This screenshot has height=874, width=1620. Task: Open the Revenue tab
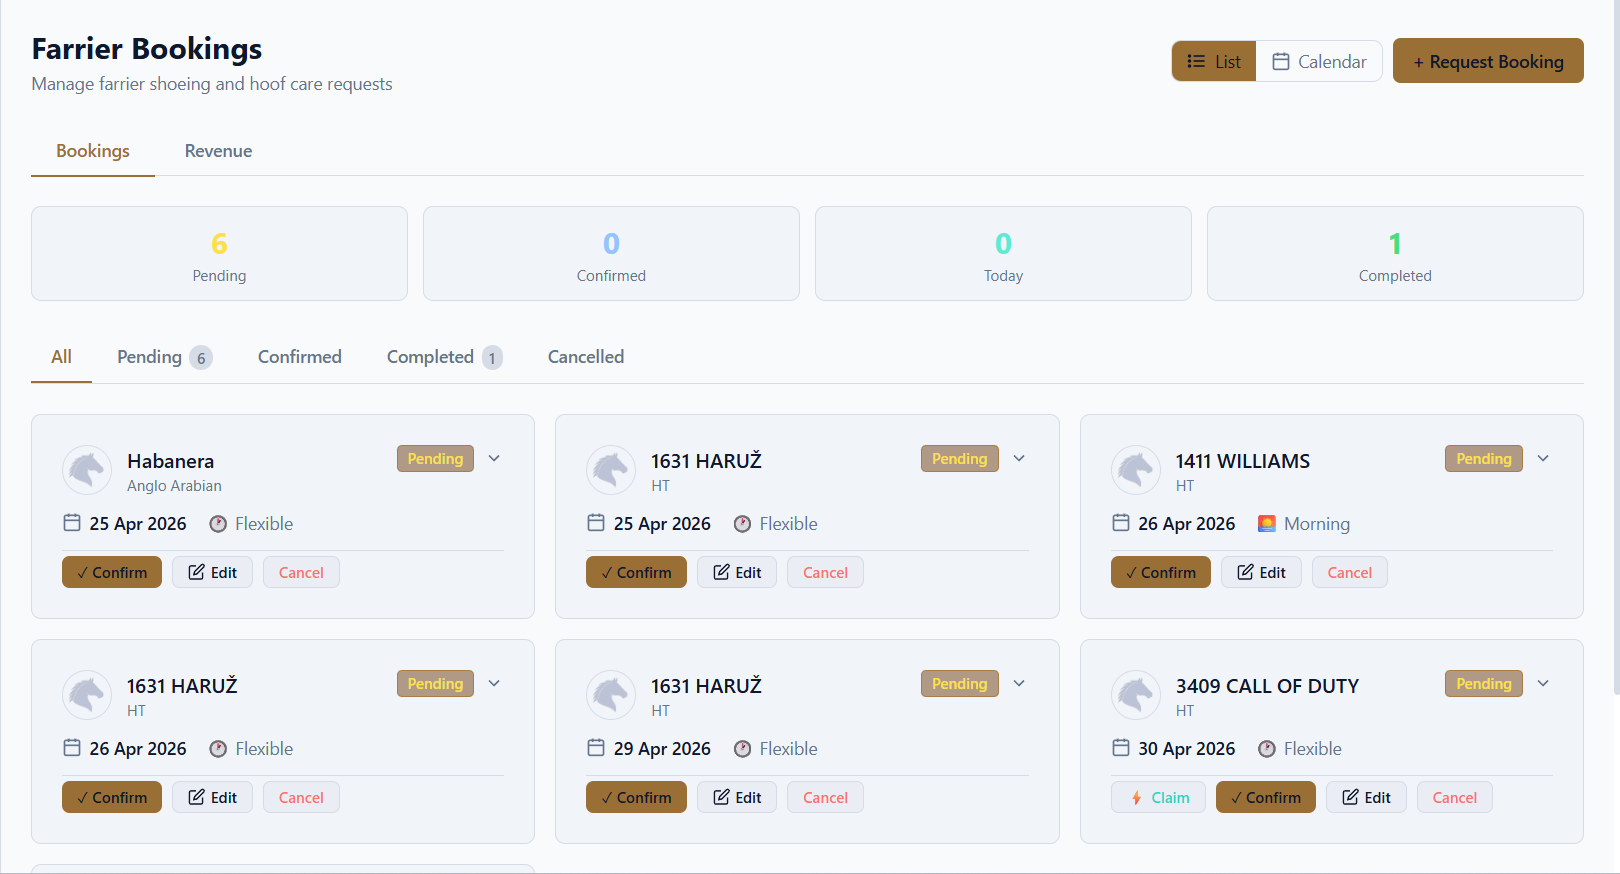click(218, 151)
